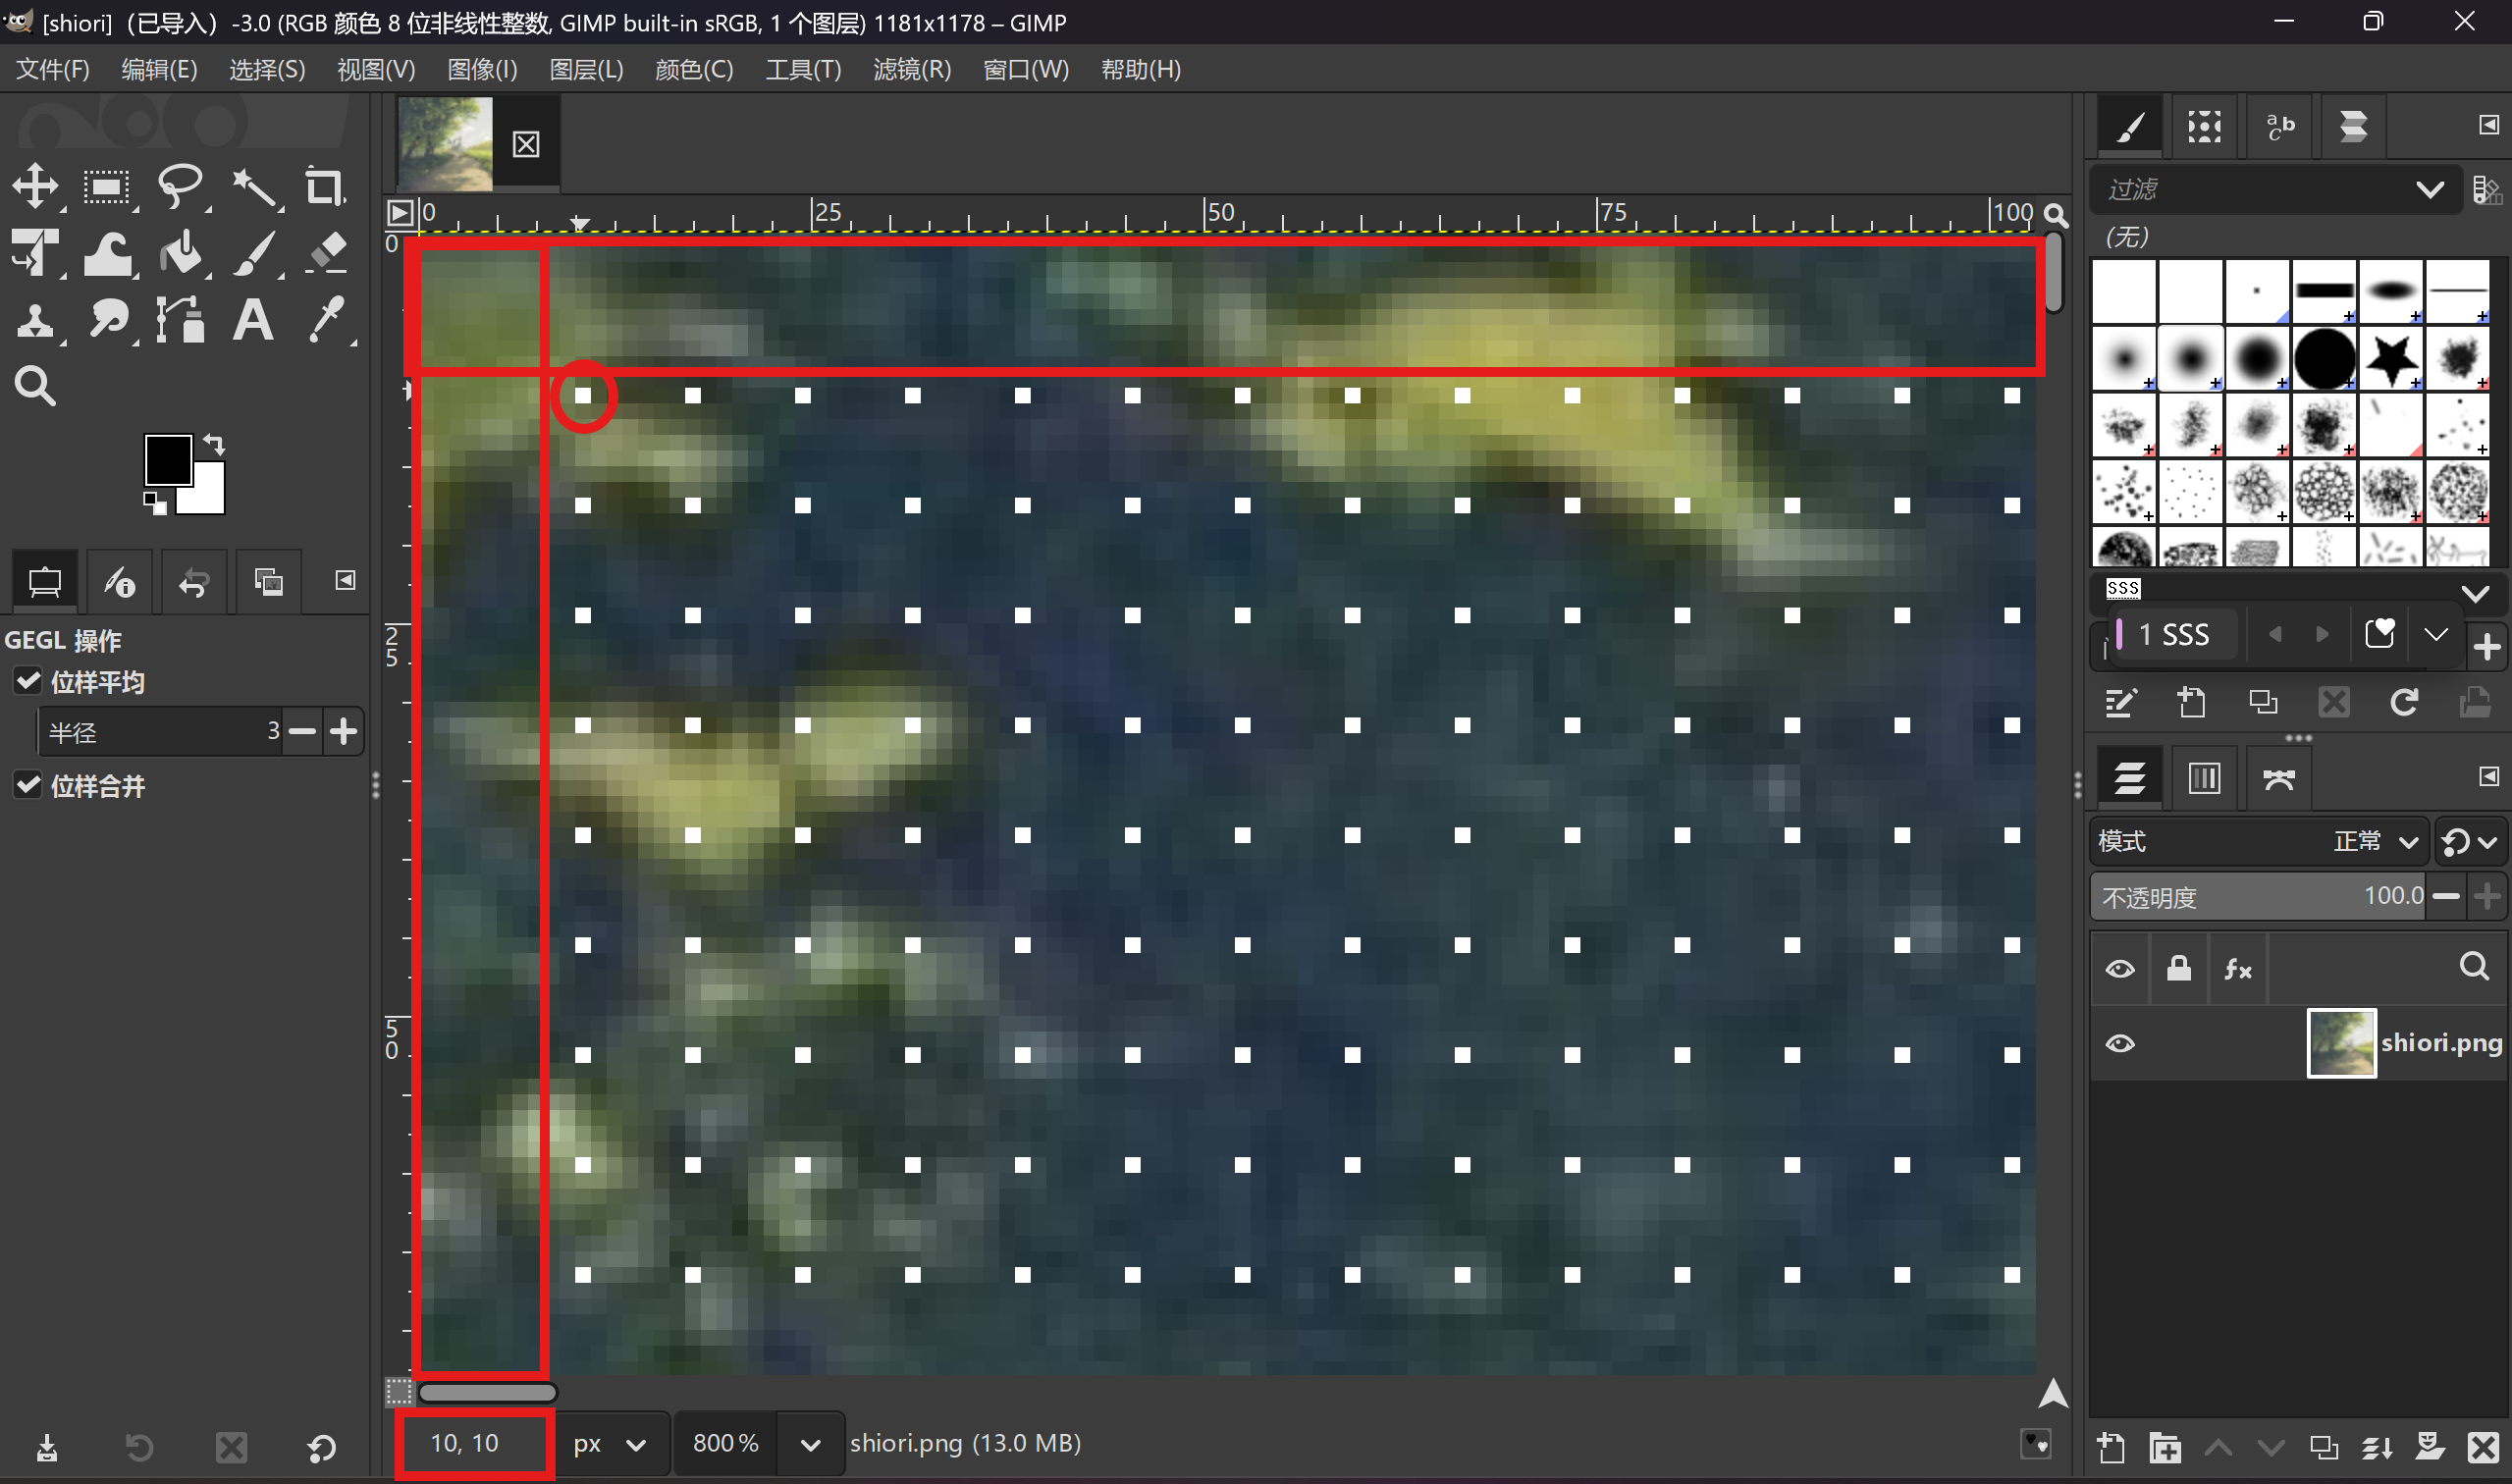Open the 800% zoom level dropdown
This screenshot has height=1484, width=2512.
(x=811, y=1444)
